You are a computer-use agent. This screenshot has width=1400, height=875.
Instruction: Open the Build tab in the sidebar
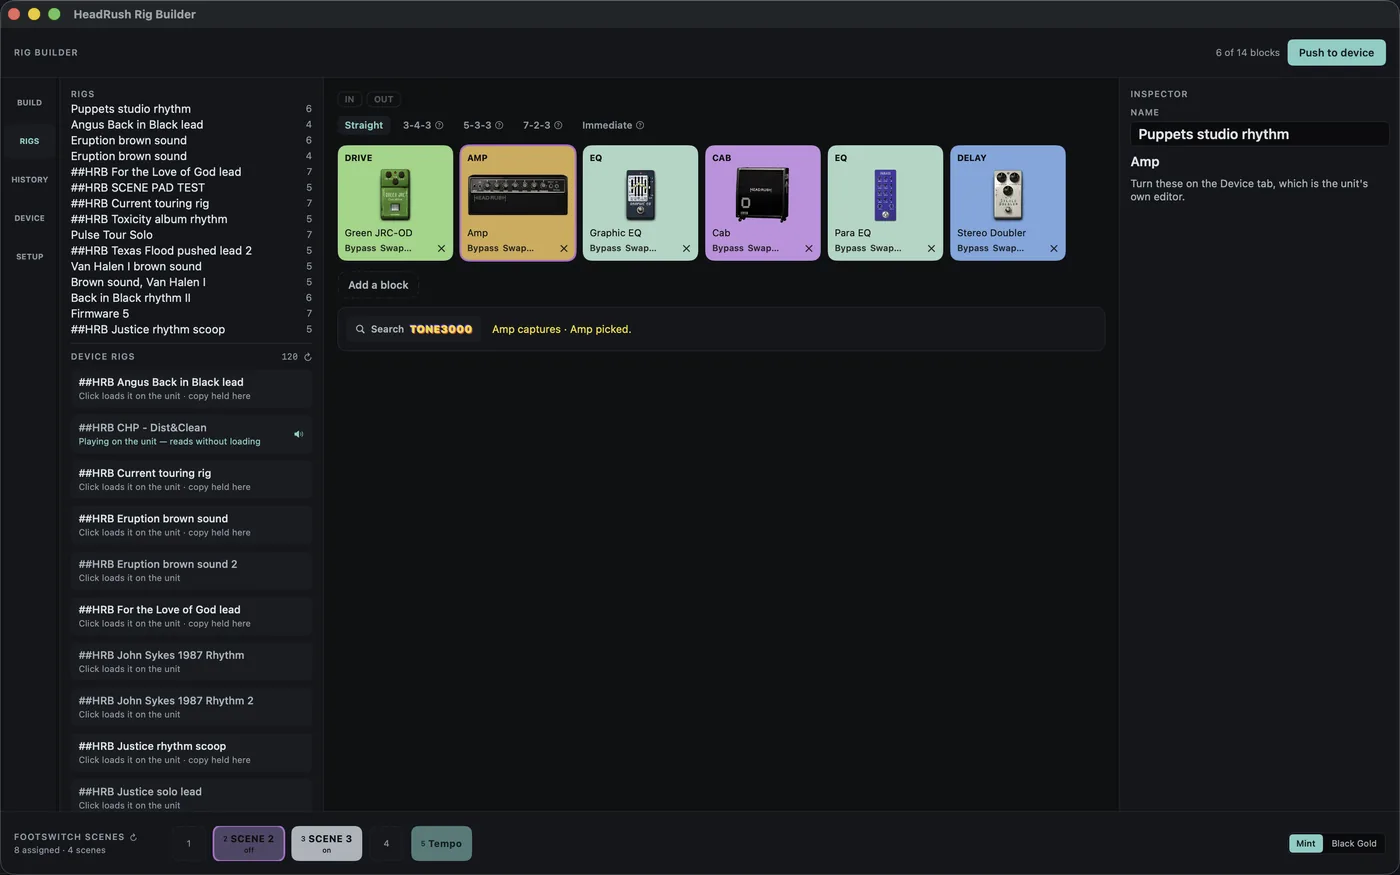(30, 103)
